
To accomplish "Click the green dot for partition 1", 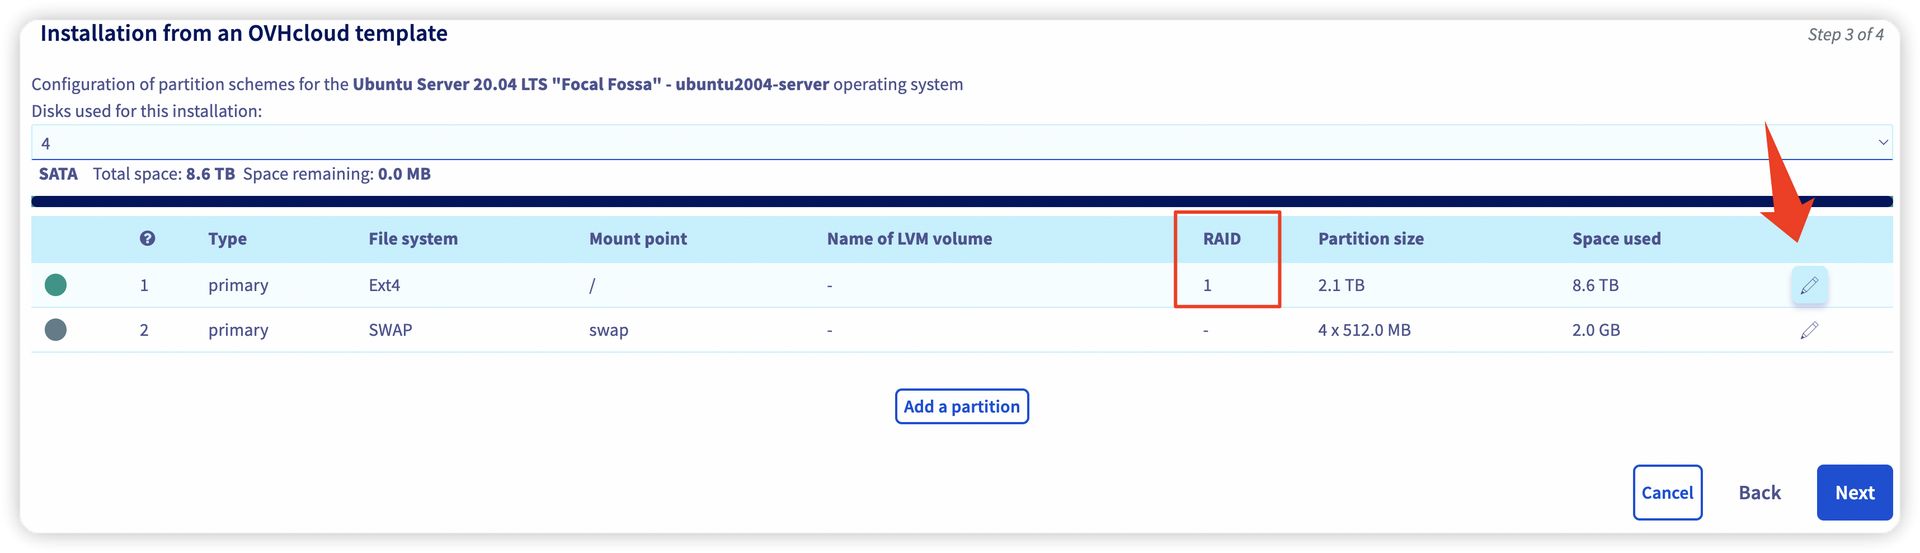I will 56,285.
